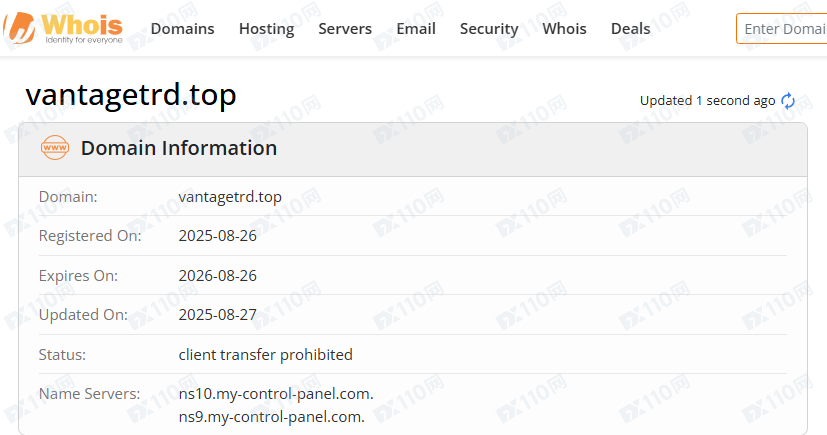The width and height of the screenshot is (827, 435).
Task: Click the client transfer prohibited status
Action: pyautogui.click(x=265, y=354)
